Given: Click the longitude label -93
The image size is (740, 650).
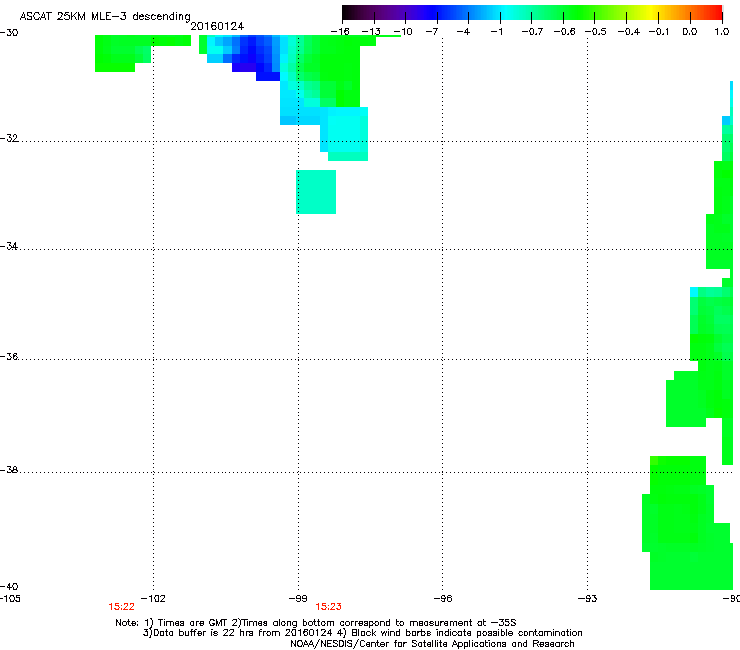Looking at the screenshot, I should [588, 598].
